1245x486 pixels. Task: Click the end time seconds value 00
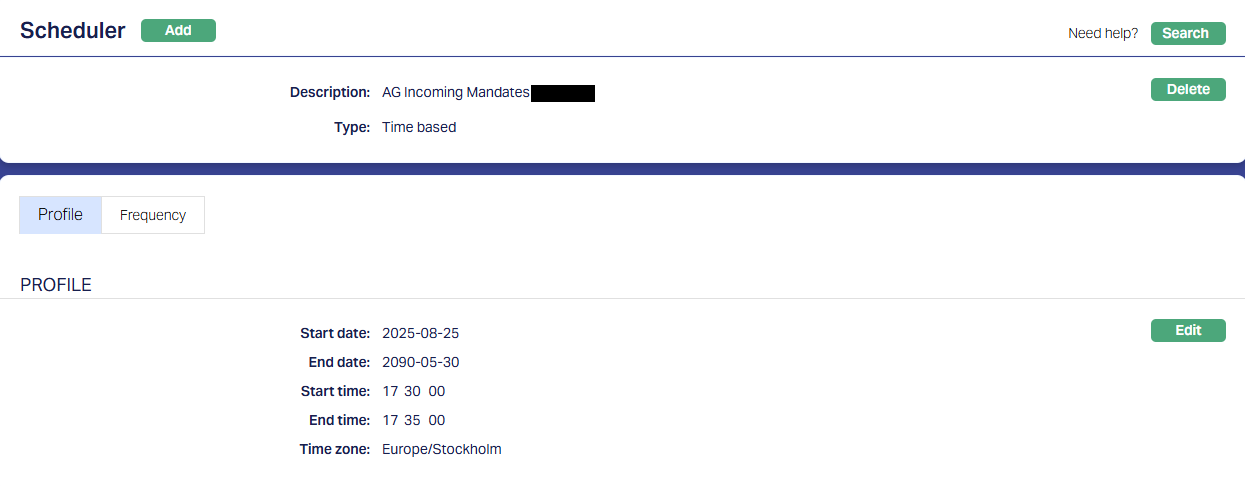coord(437,420)
